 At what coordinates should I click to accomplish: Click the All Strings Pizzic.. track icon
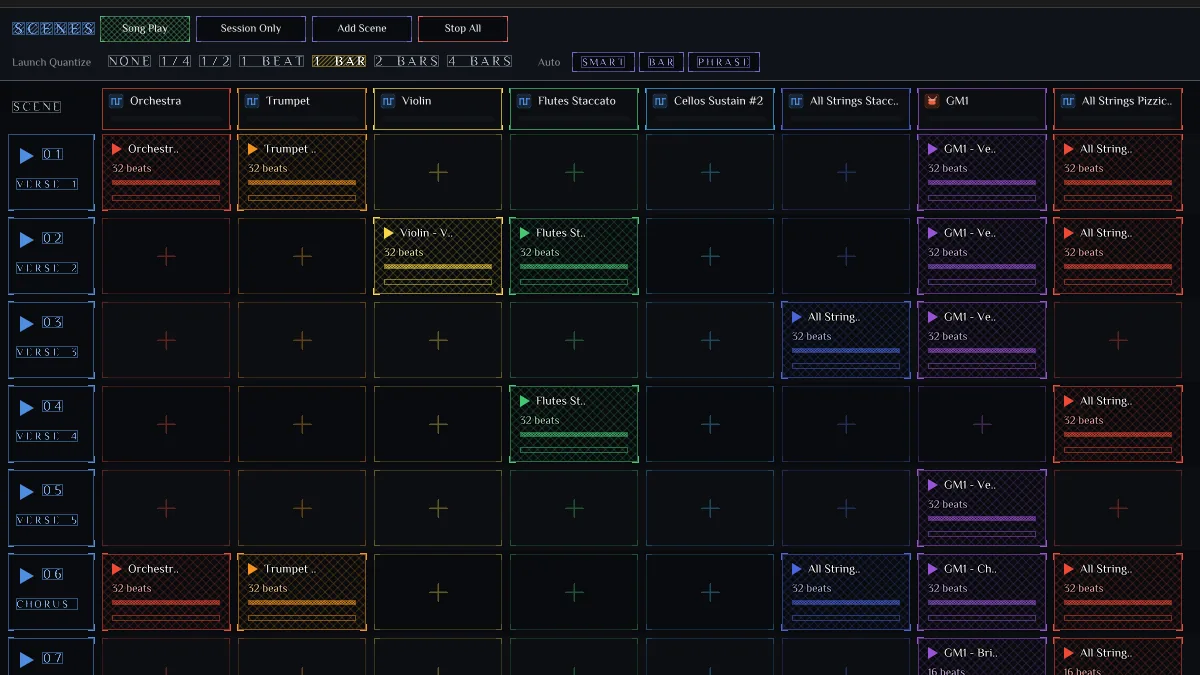[1068, 101]
